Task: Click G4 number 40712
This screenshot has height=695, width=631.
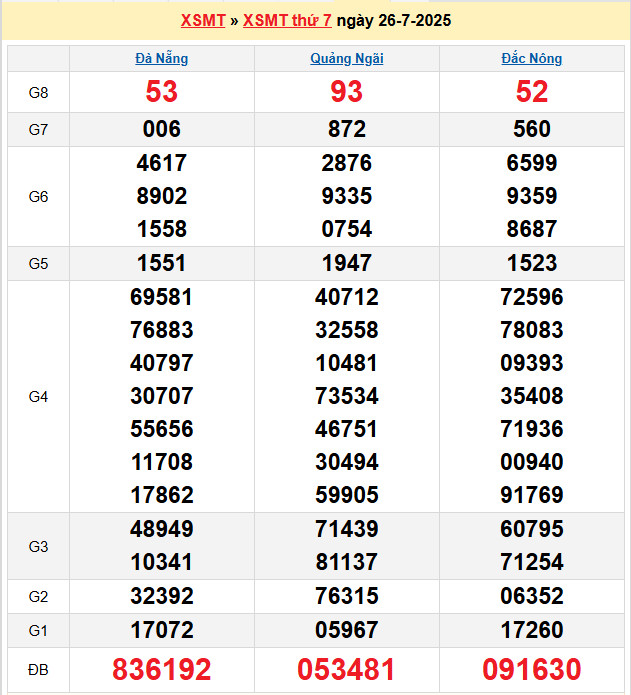Action: [347, 297]
